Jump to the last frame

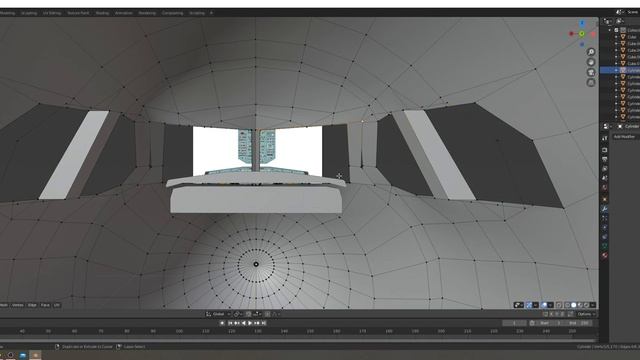click(x=264, y=323)
